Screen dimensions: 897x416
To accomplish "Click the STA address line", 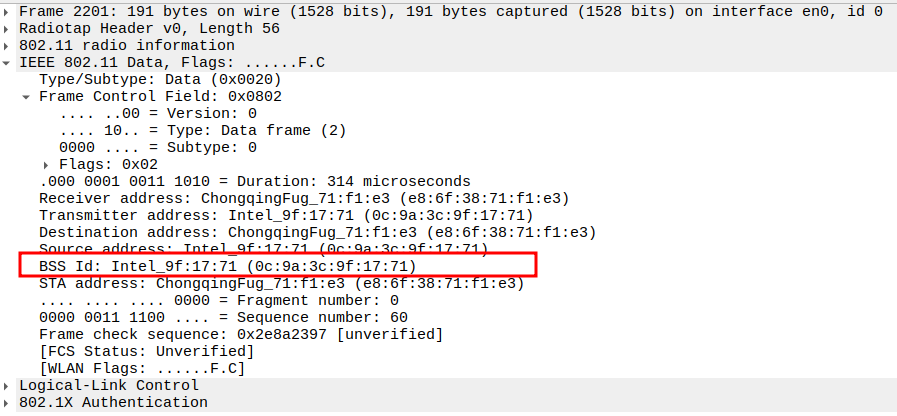I will tap(280, 283).
